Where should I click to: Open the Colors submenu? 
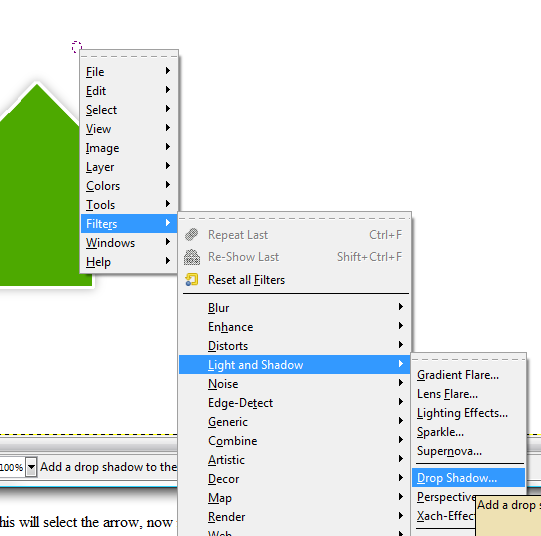pyautogui.click(x=129, y=186)
